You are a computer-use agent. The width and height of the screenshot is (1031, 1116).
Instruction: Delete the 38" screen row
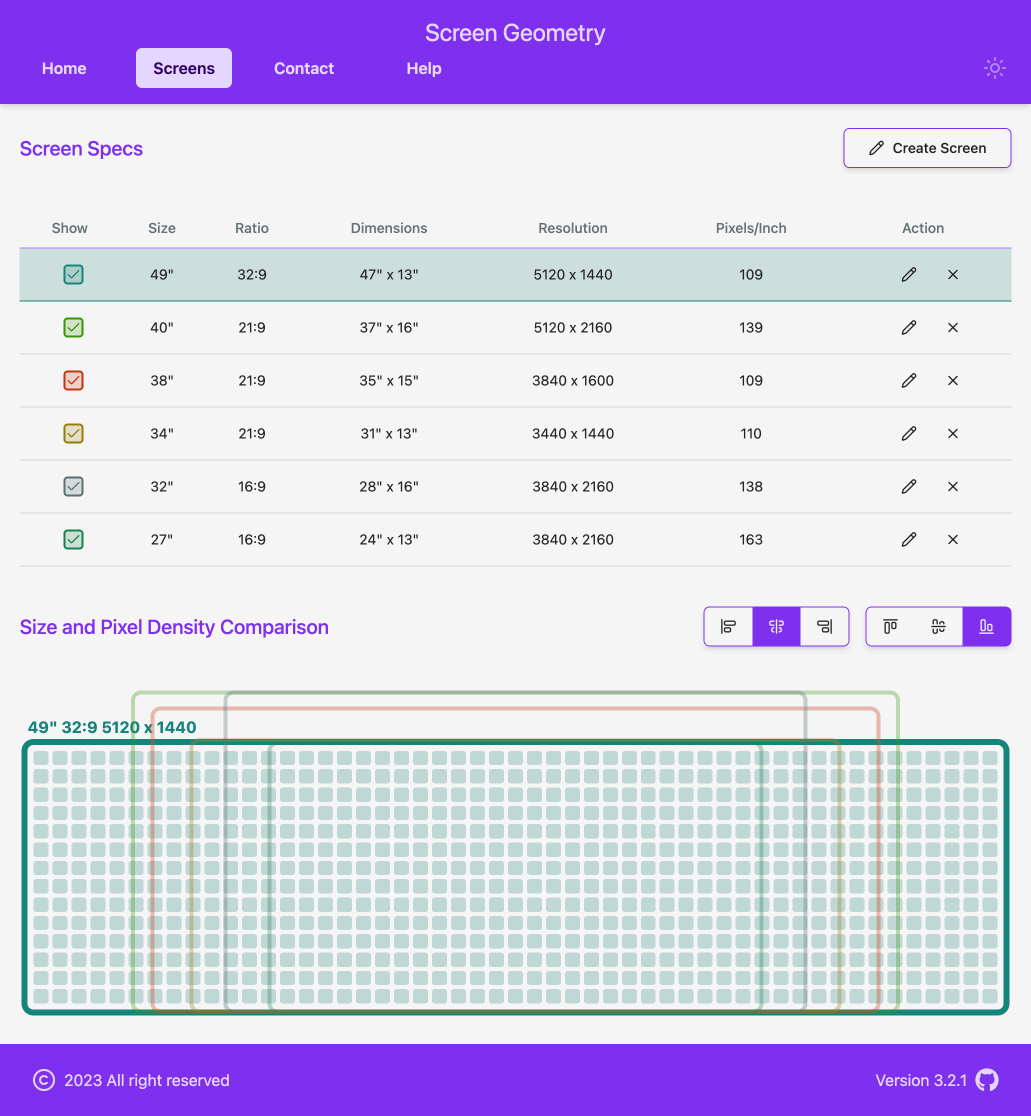[x=952, y=380]
